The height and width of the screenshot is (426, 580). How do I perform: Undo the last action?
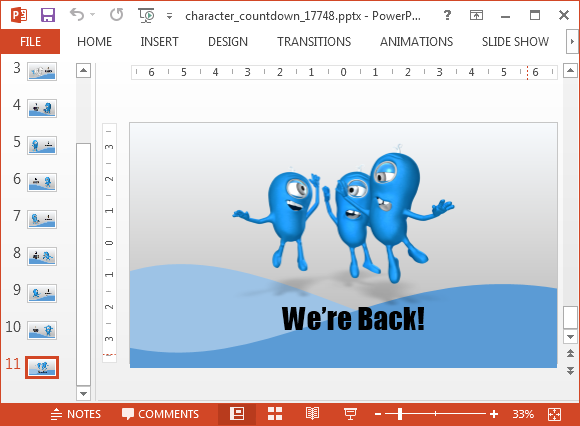tap(77, 15)
